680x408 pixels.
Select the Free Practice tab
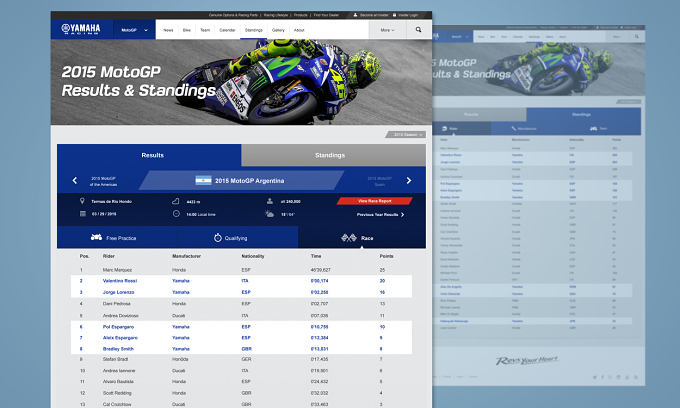tap(117, 238)
